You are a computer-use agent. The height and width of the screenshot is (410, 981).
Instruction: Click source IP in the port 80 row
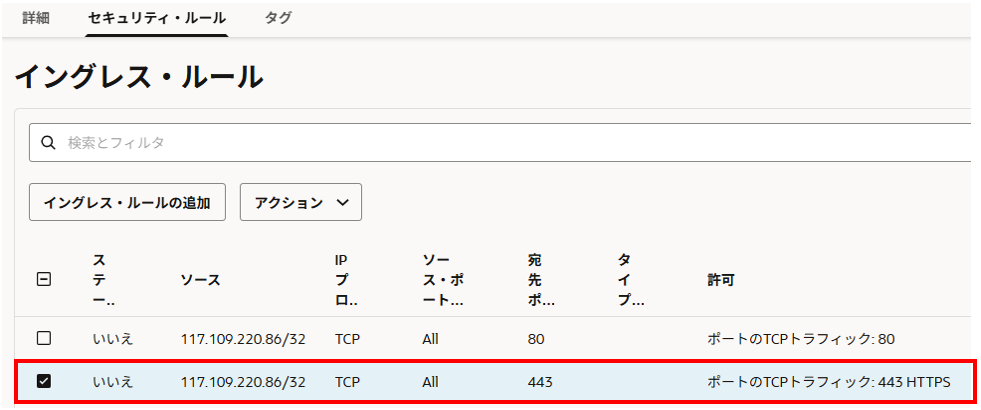[x=243, y=339]
